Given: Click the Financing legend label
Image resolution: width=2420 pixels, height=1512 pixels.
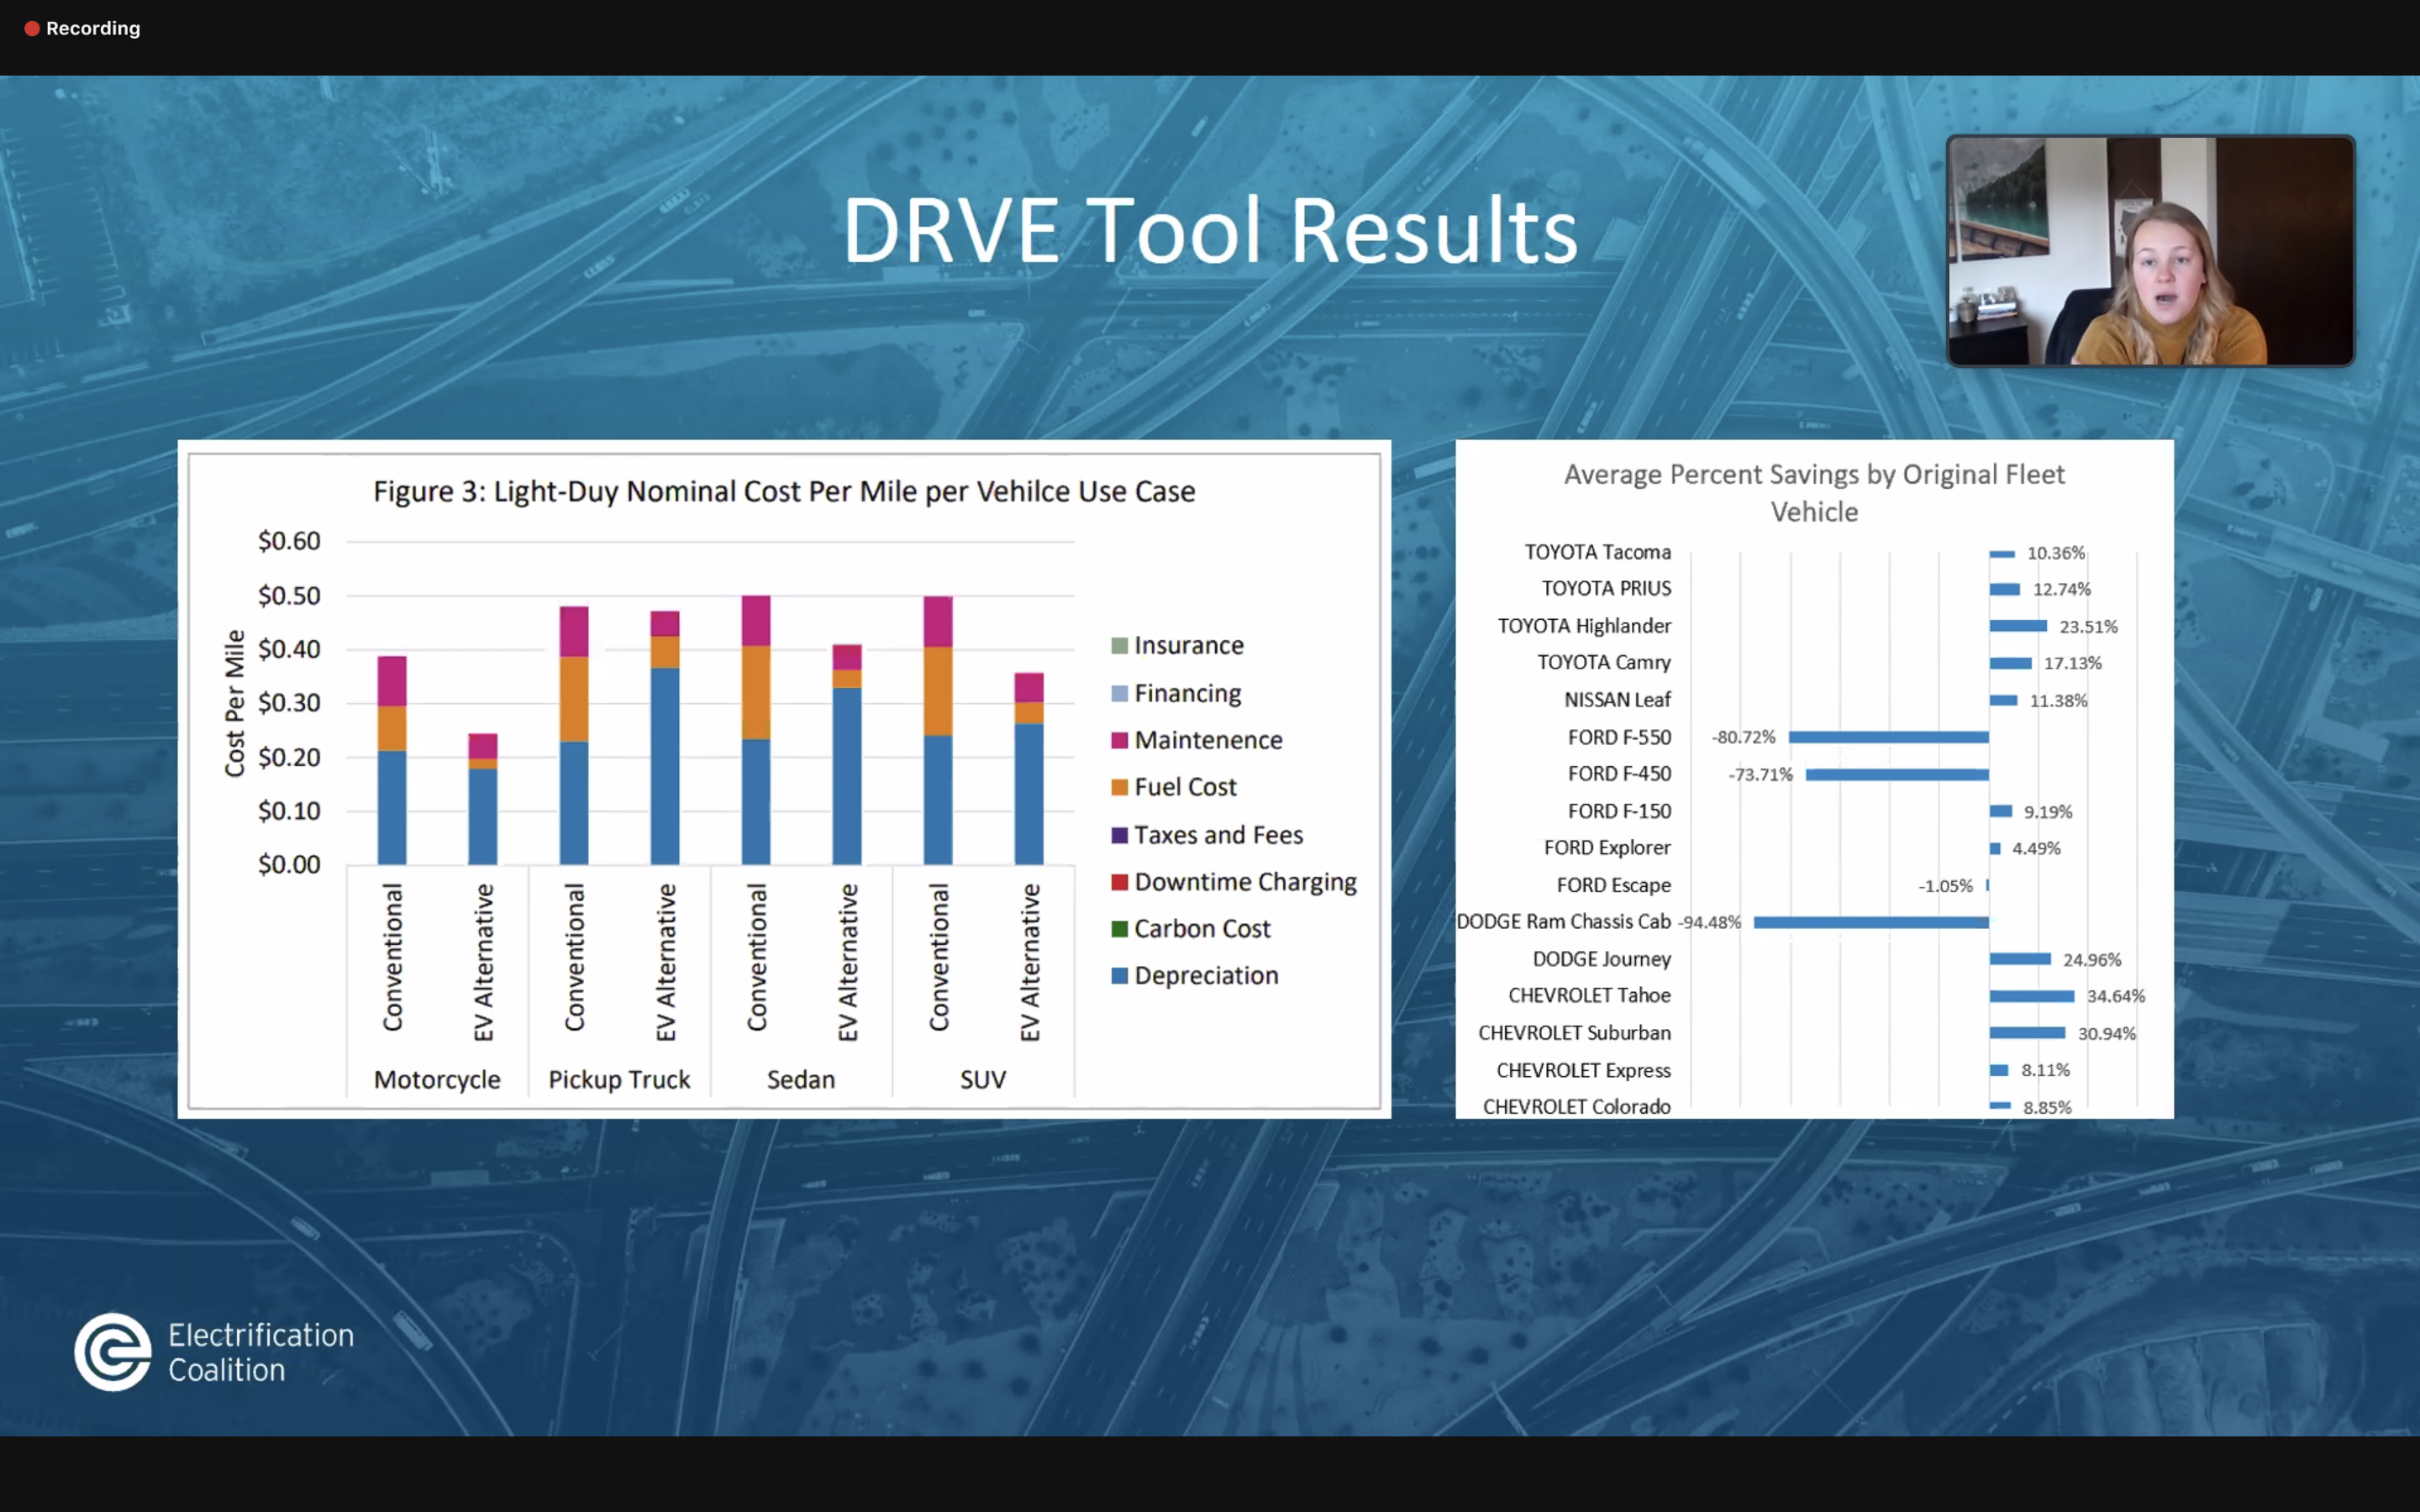Looking at the screenshot, I should coord(1188,693).
